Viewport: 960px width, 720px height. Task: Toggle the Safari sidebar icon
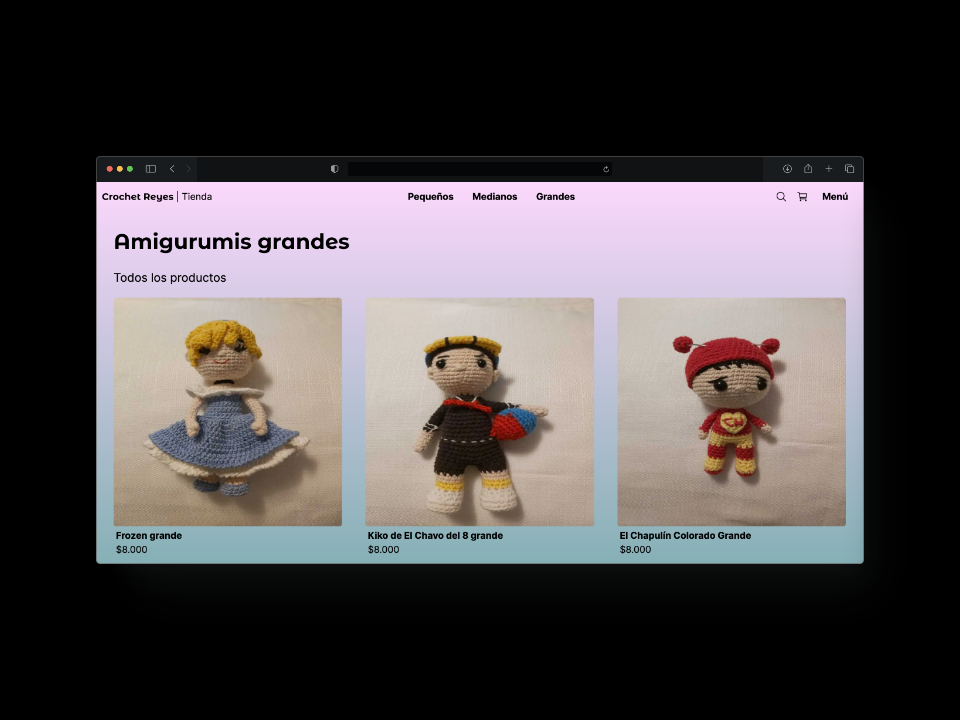point(151,169)
